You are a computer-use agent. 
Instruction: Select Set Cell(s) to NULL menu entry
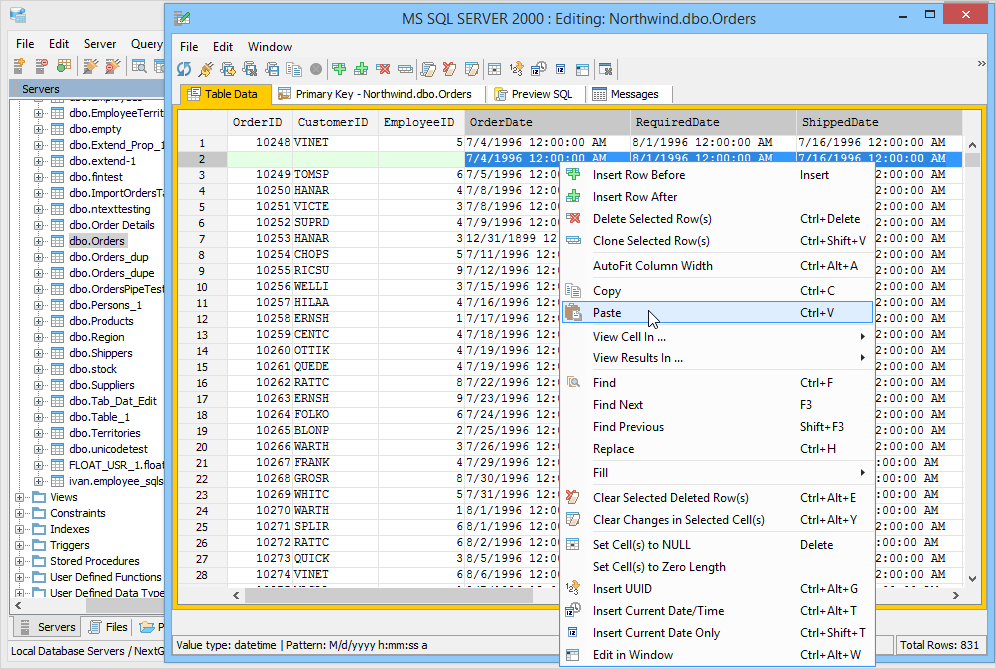point(717,545)
